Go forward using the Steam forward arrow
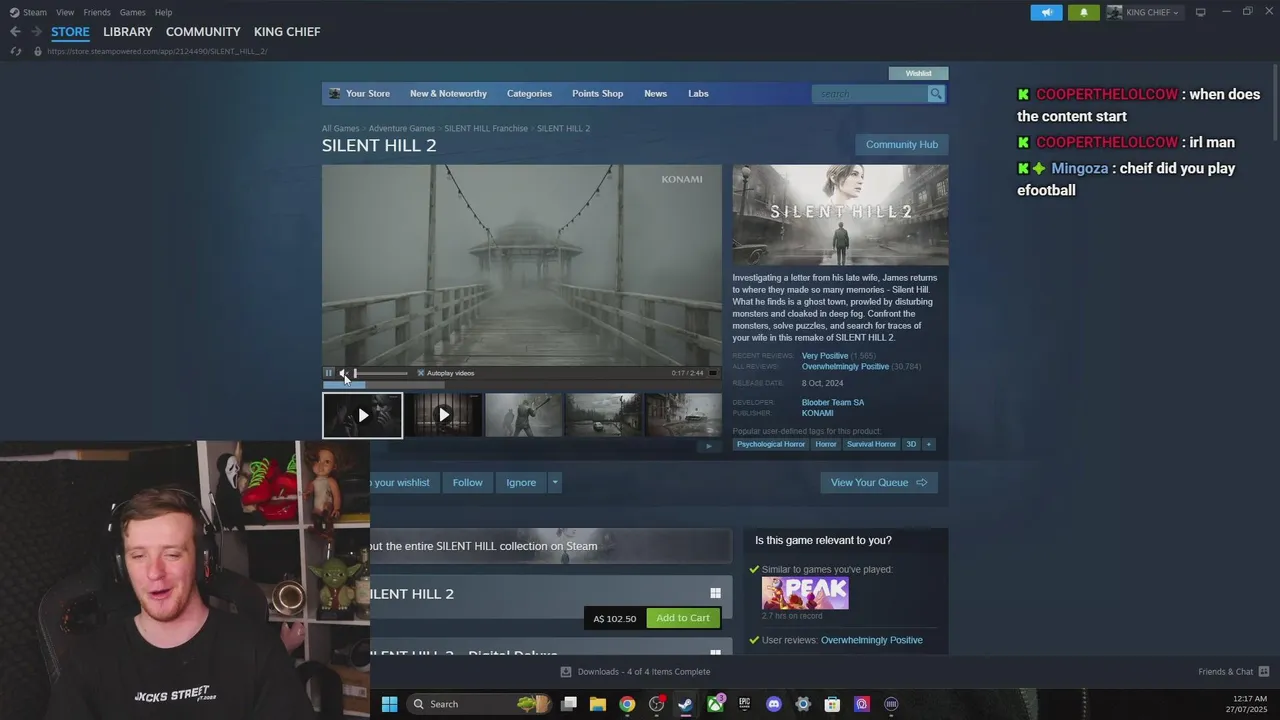 click(36, 32)
